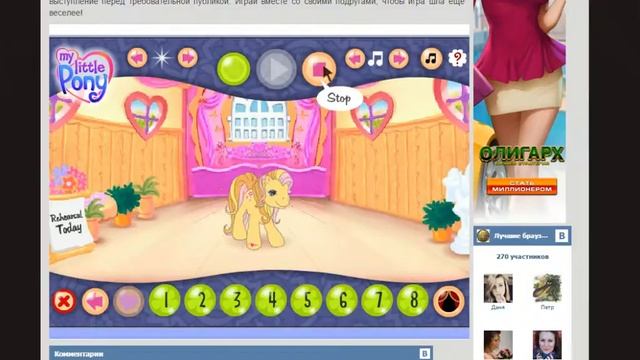This screenshot has height=360, width=640.
Task: Click the pink back arrow button
Action: pos(95,302)
